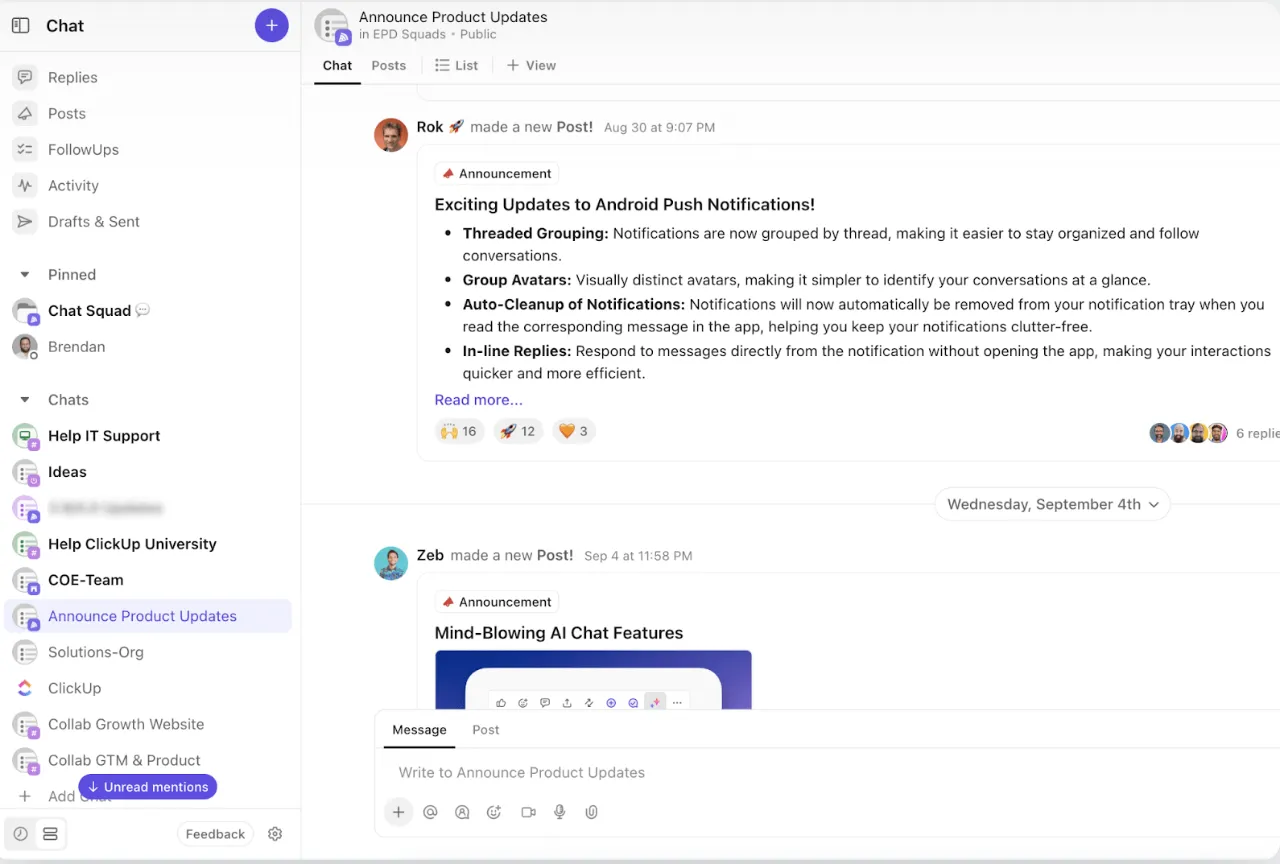The width and height of the screenshot is (1280, 864).
Task: Select Announce Product Updates in sidebar
Action: click(150, 615)
